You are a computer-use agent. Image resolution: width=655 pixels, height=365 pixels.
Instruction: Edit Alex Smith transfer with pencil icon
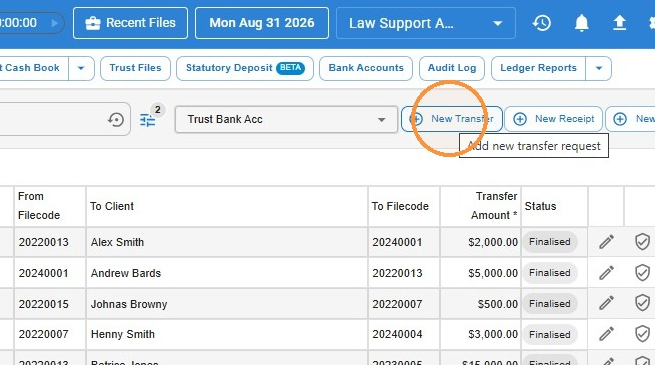point(607,242)
